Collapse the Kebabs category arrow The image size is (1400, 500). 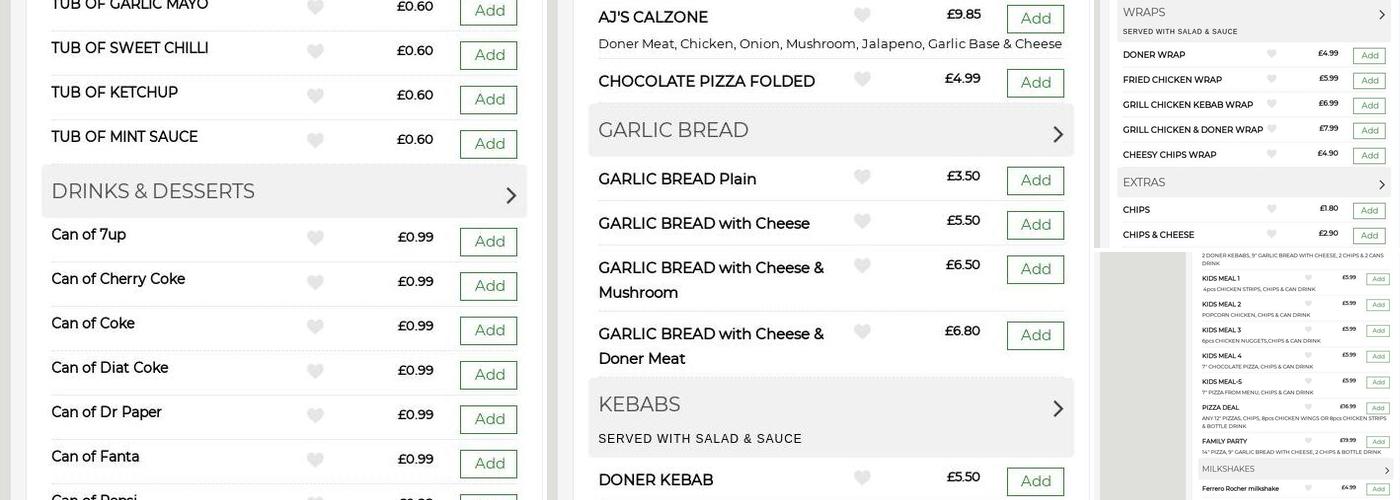(1058, 408)
